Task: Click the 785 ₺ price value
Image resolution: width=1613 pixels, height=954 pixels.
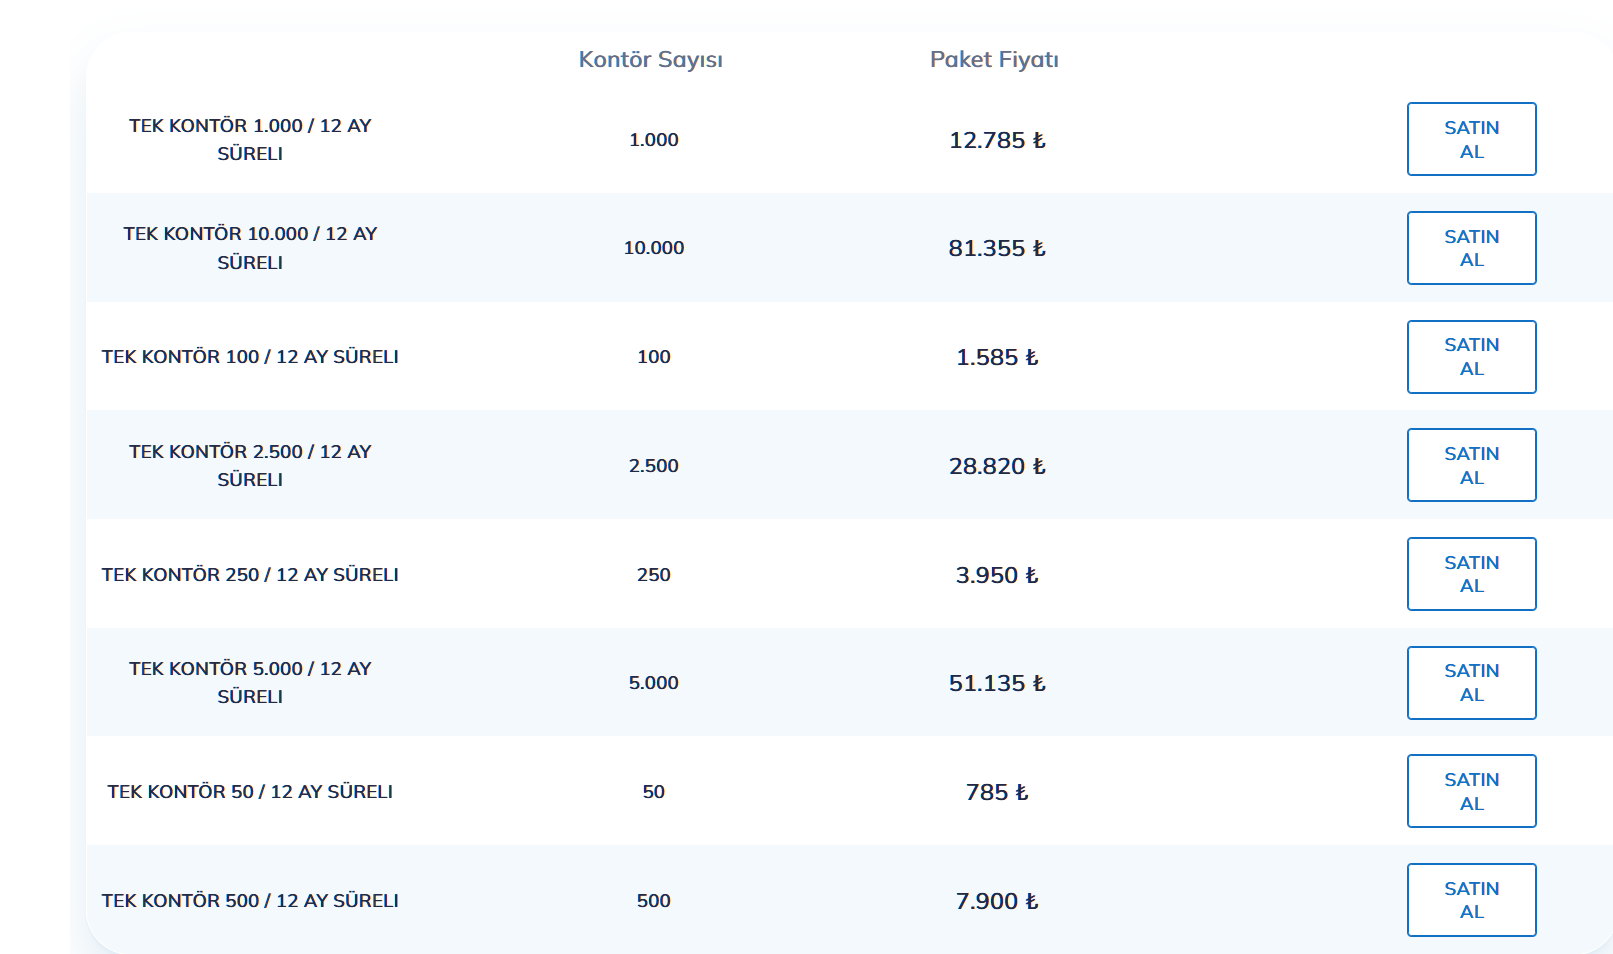Action: pos(997,792)
